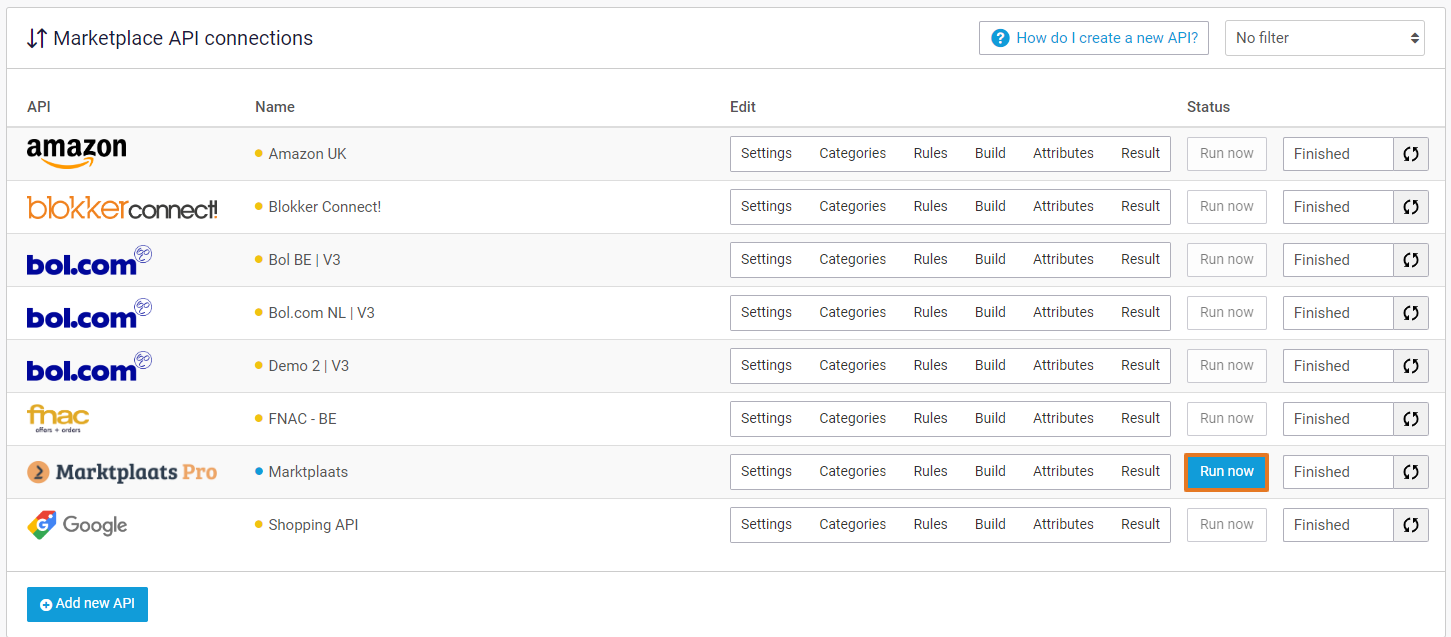Open Rules for Marktplaats connection
This screenshot has width=1451, height=637.
pos(930,472)
